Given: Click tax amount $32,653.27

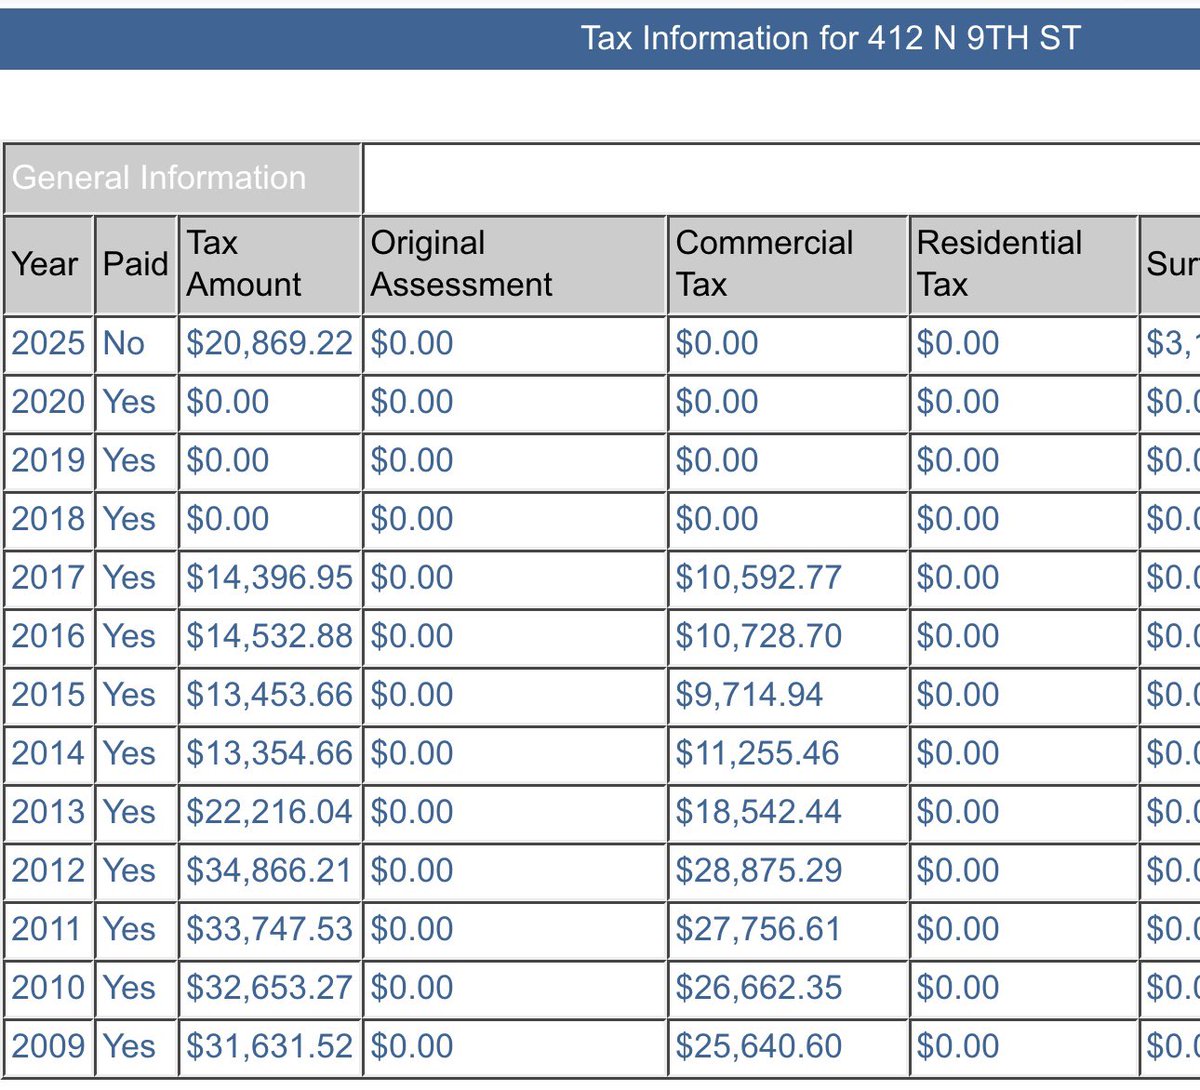Looking at the screenshot, I should [270, 987].
